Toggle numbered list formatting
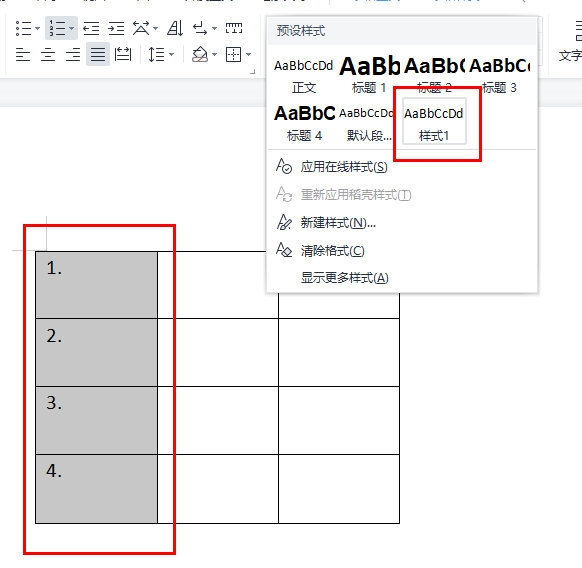Viewport: 582px width, 568px height. coord(57,28)
